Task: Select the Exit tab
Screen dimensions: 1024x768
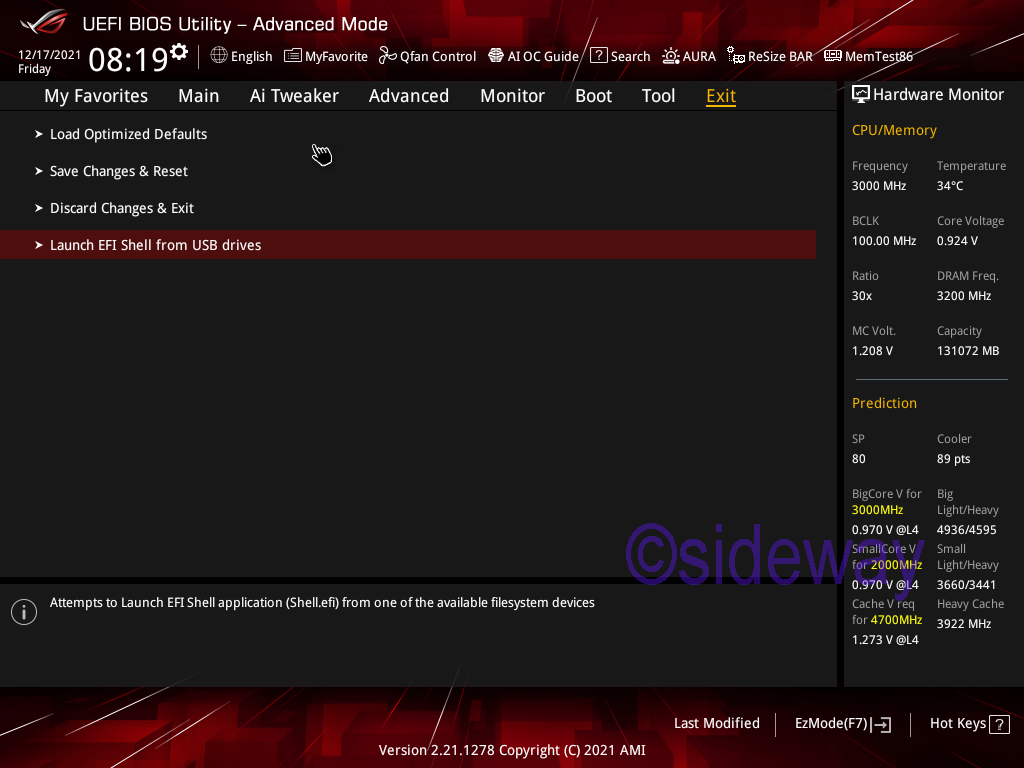Action: [721, 96]
